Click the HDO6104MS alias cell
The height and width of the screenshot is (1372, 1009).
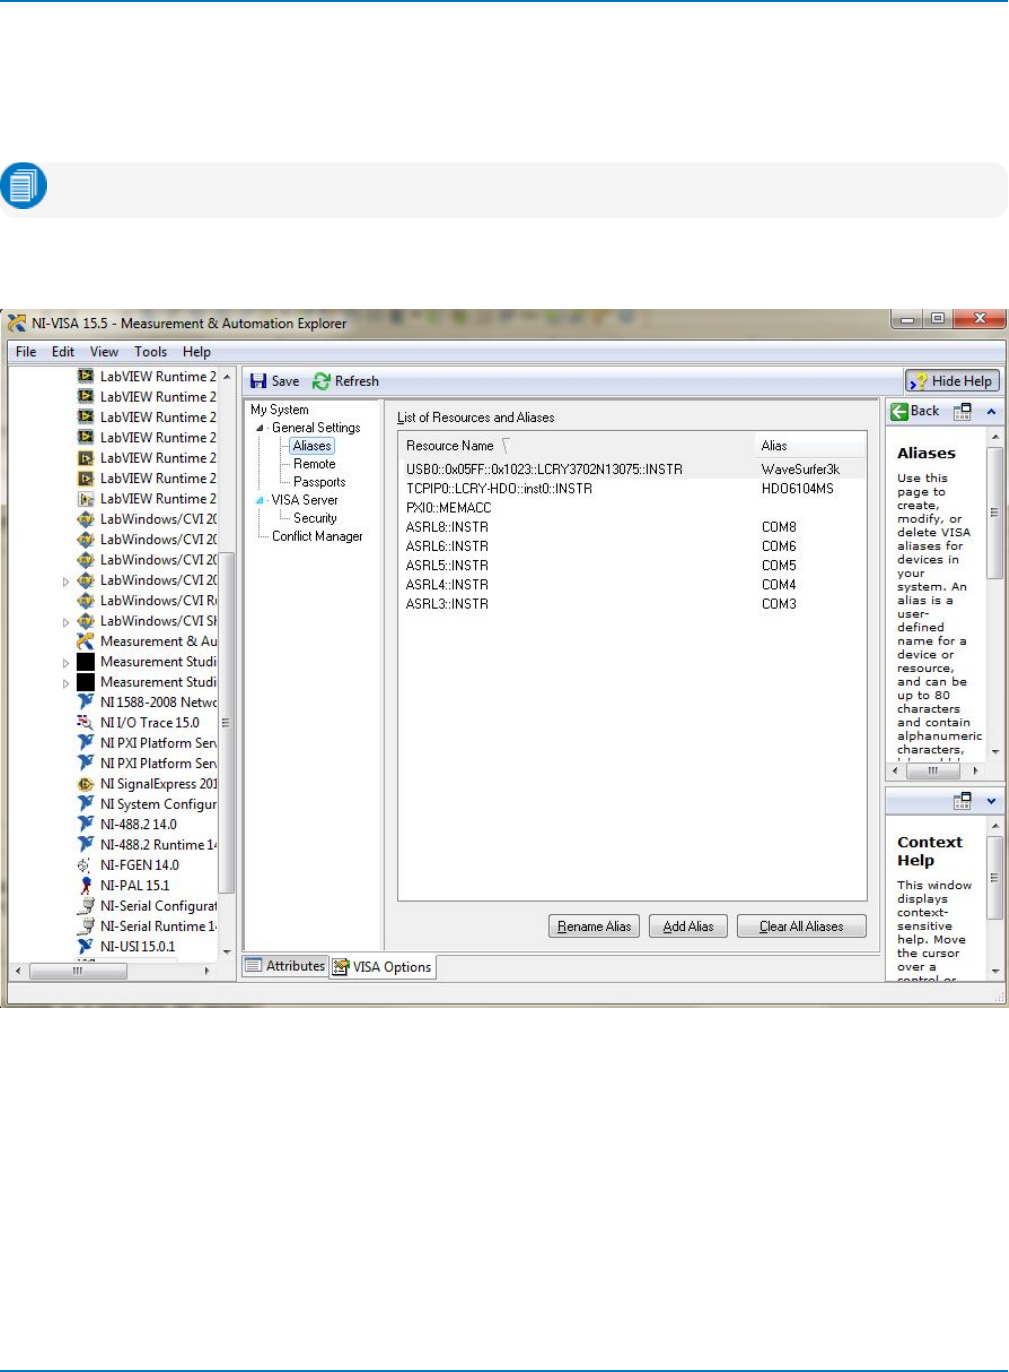[x=797, y=489]
